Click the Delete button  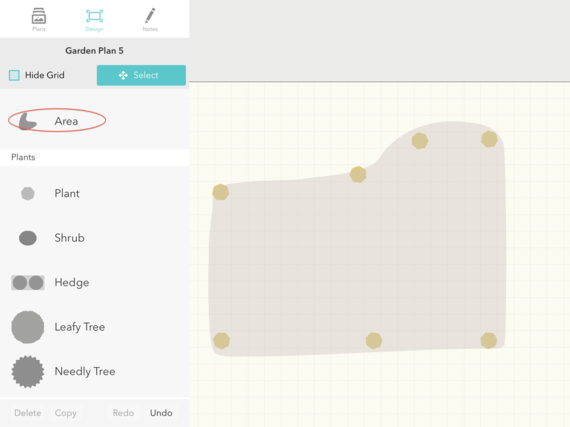click(x=28, y=413)
